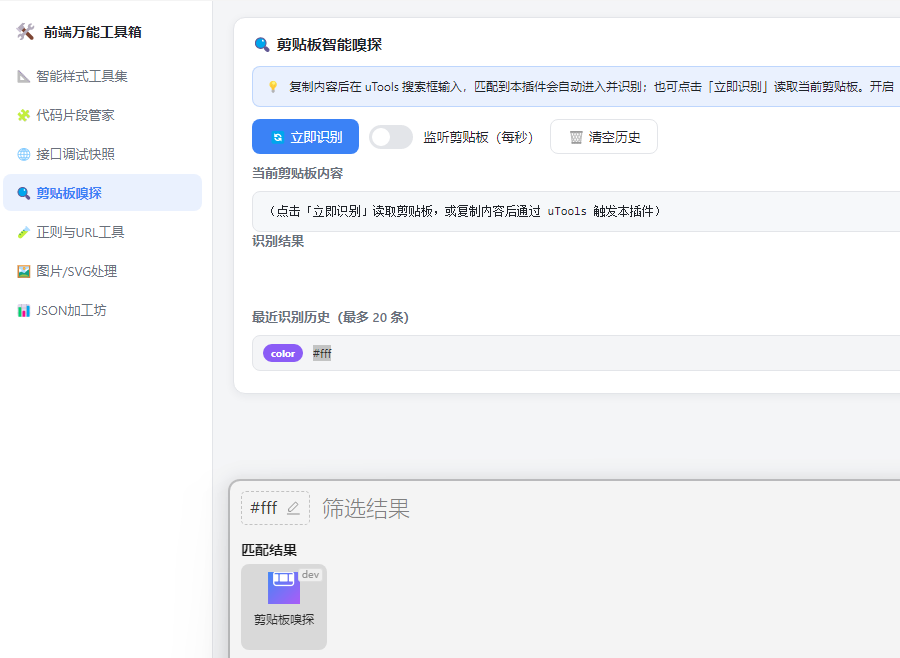Screen dimensions: 900x658
Task: Click the 当前剪贴板内容 text box
Action: (576, 211)
